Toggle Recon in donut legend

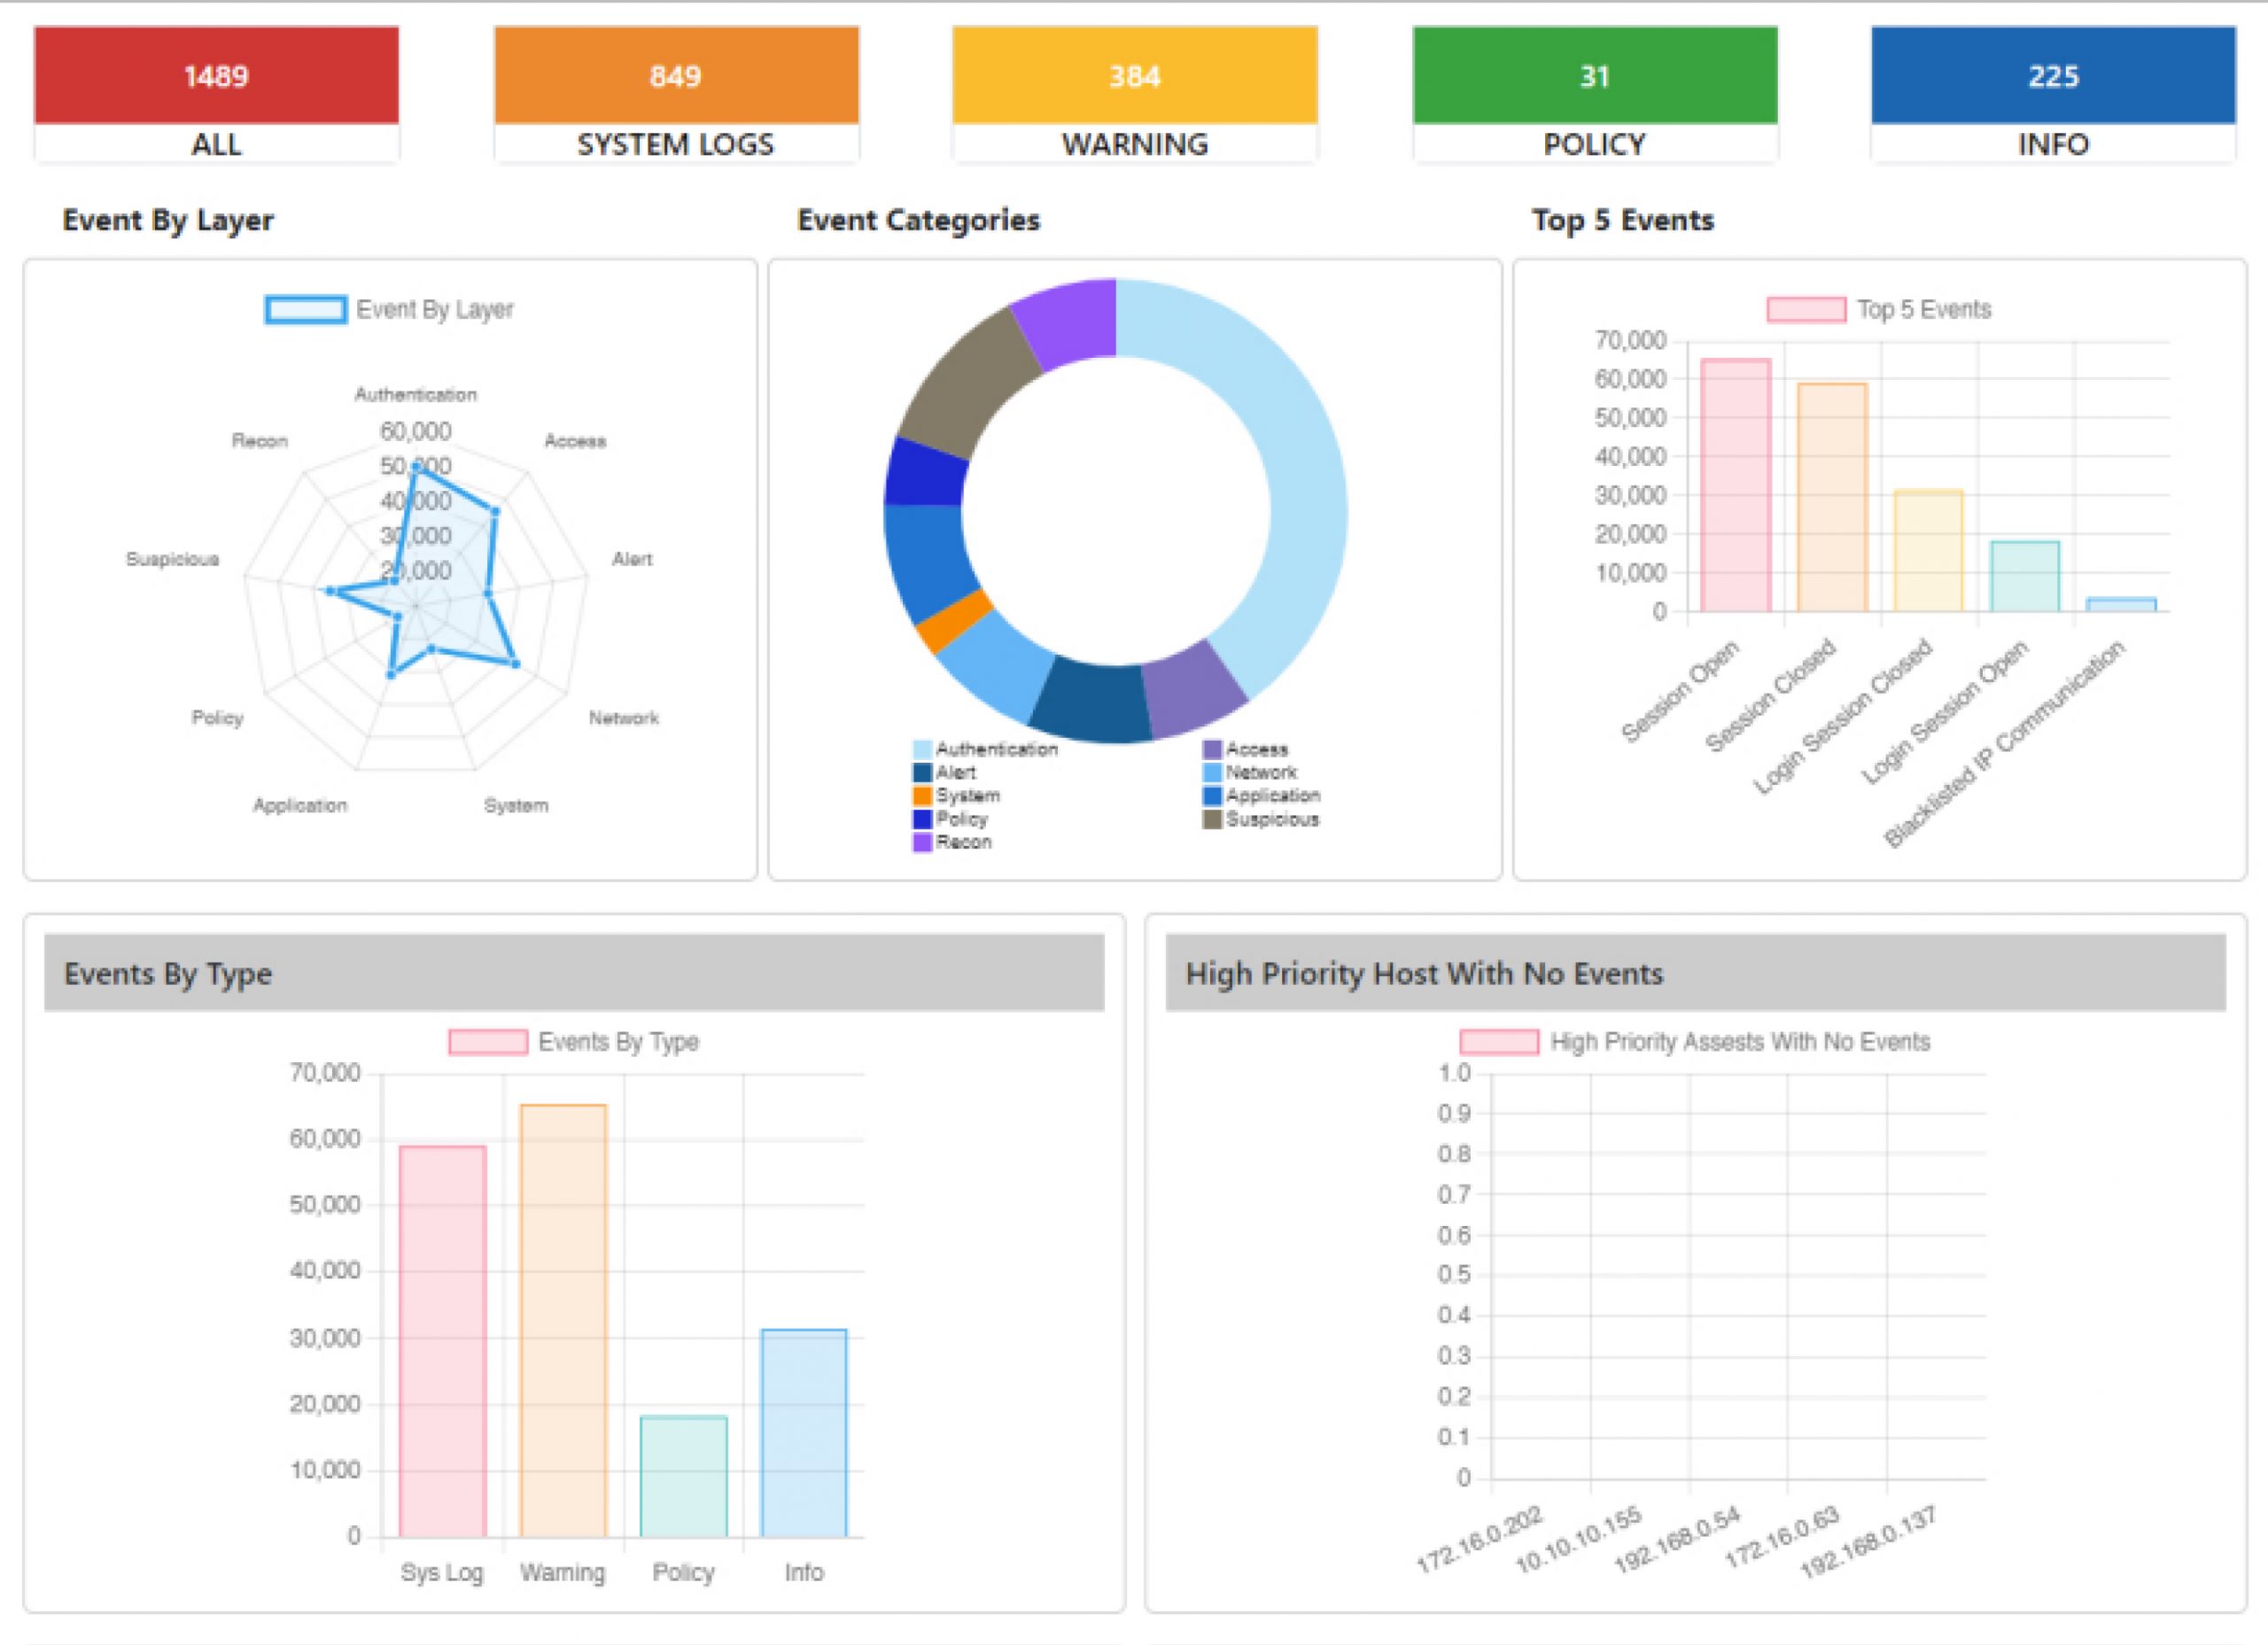coord(952,842)
